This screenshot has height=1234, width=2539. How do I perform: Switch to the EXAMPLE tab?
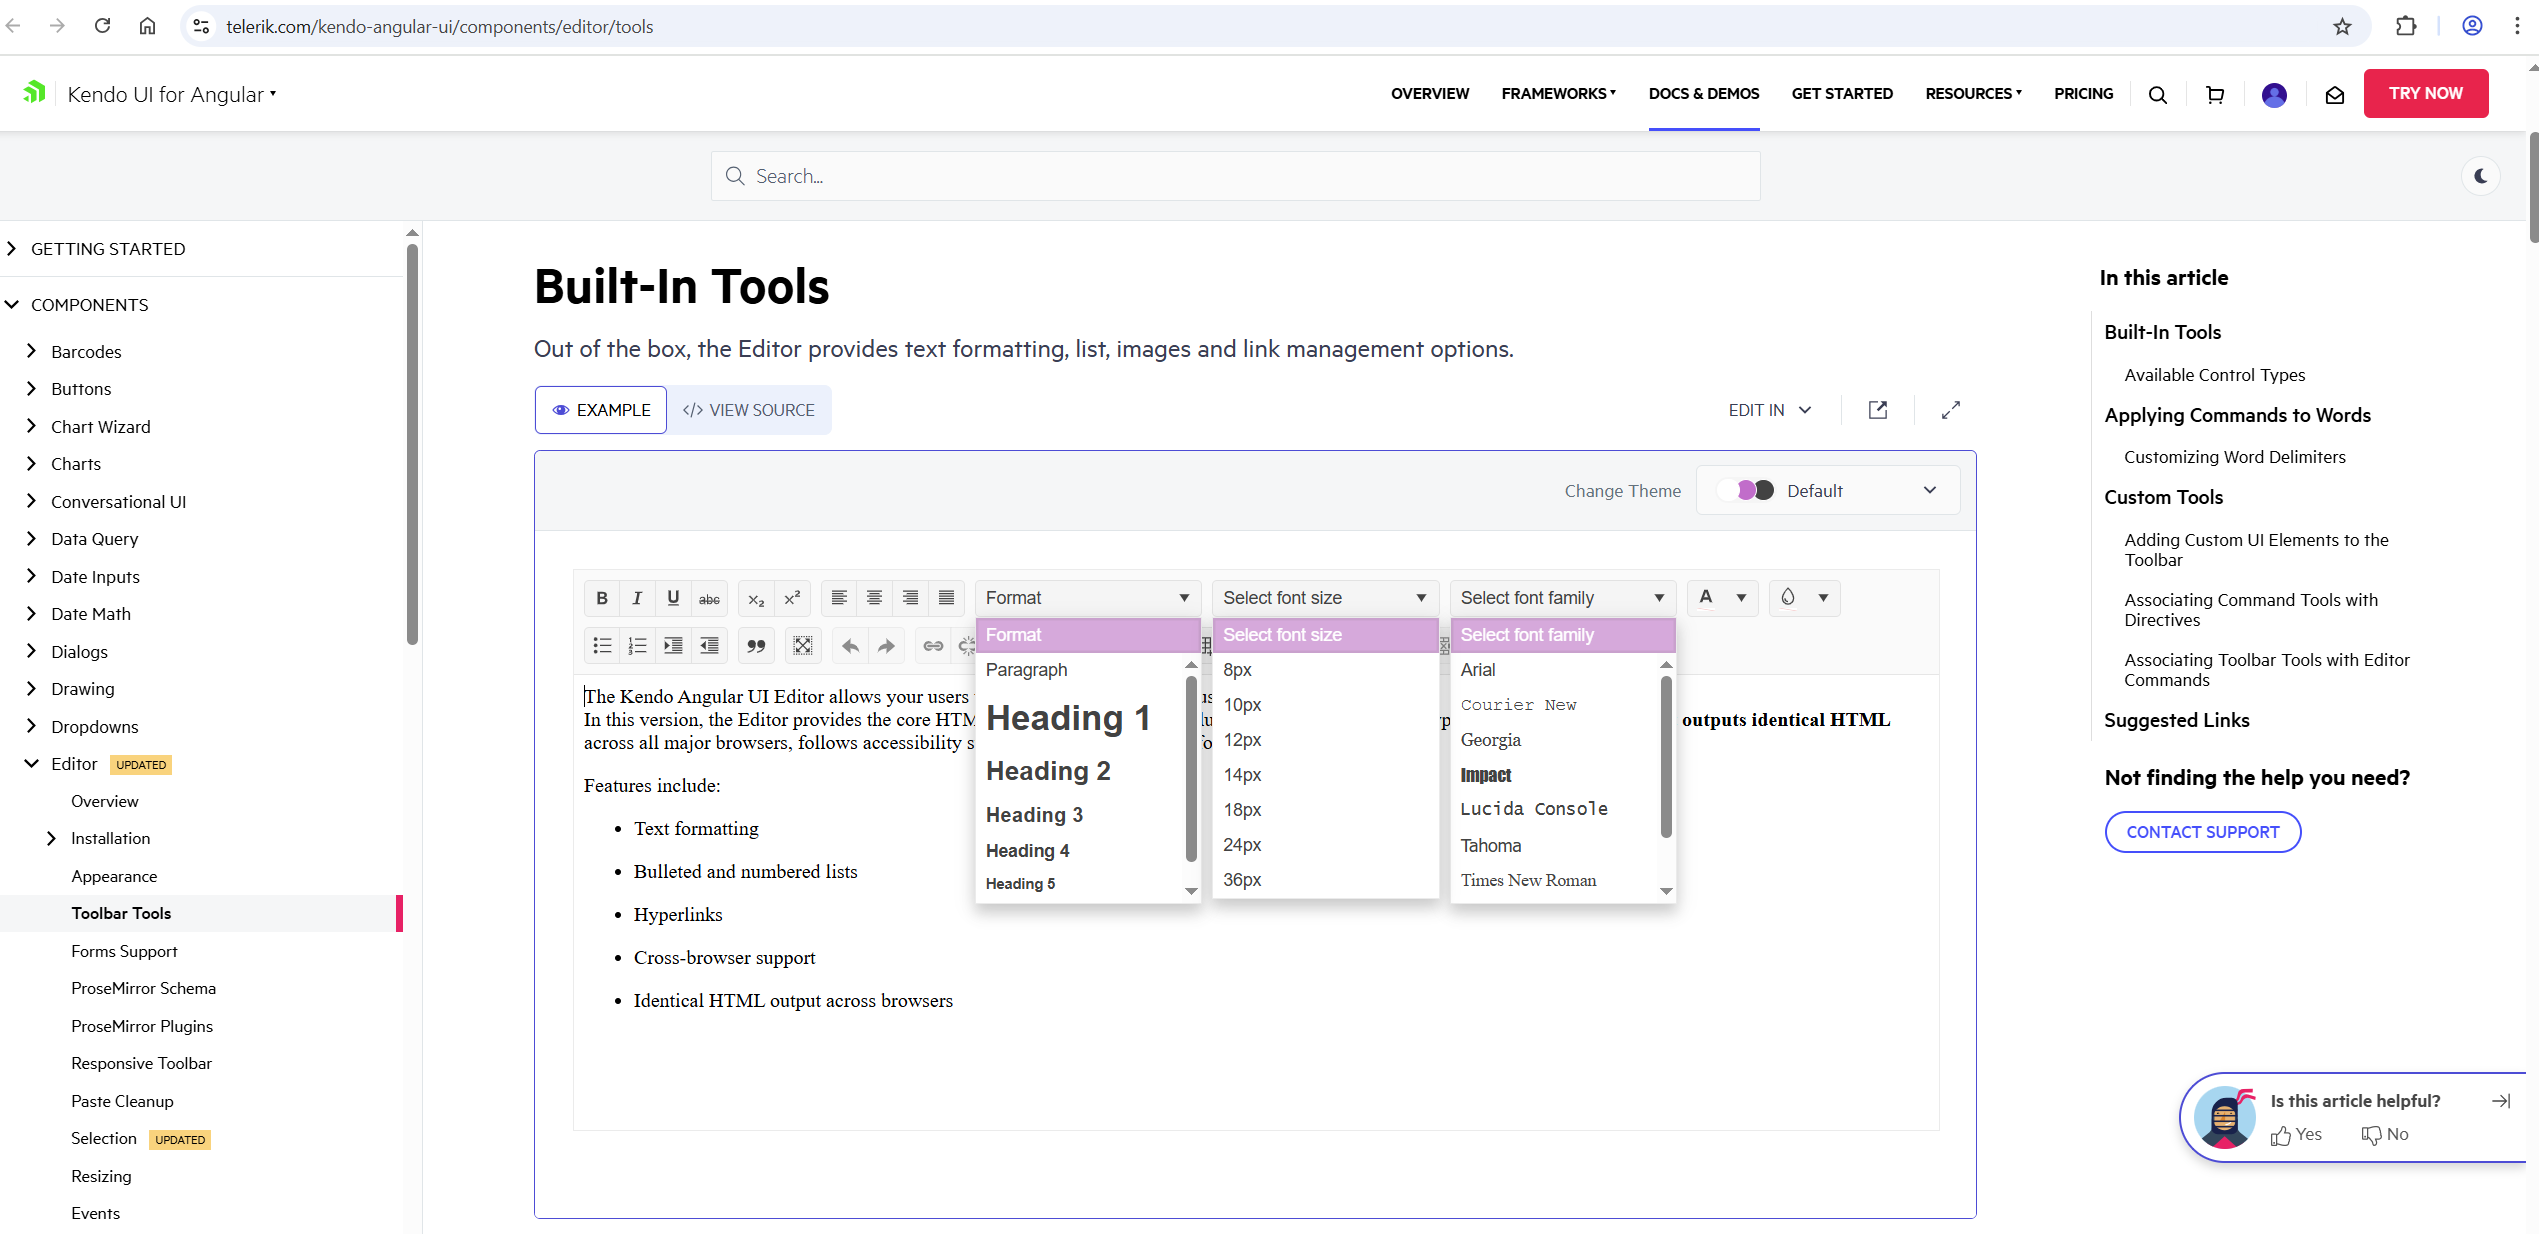(601, 410)
